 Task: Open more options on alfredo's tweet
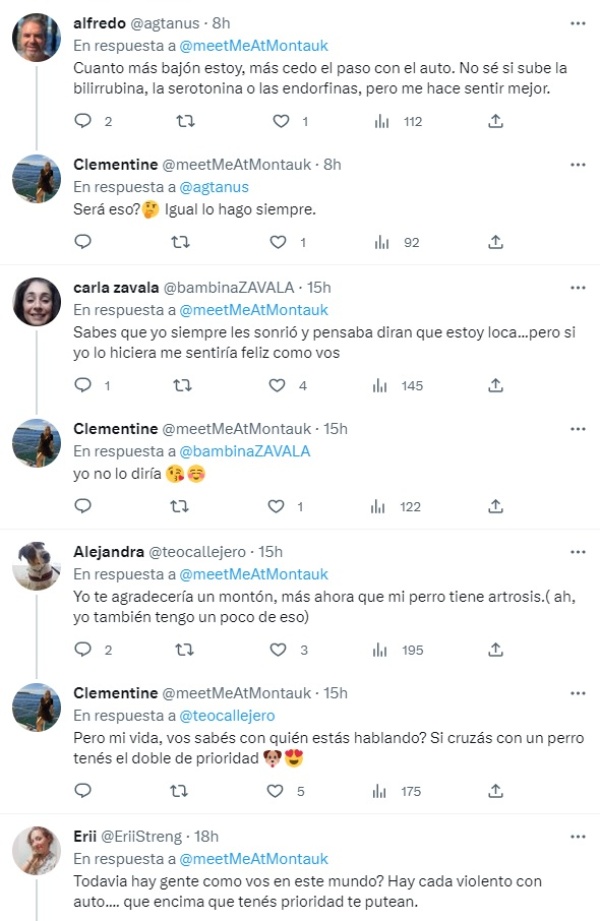click(578, 22)
